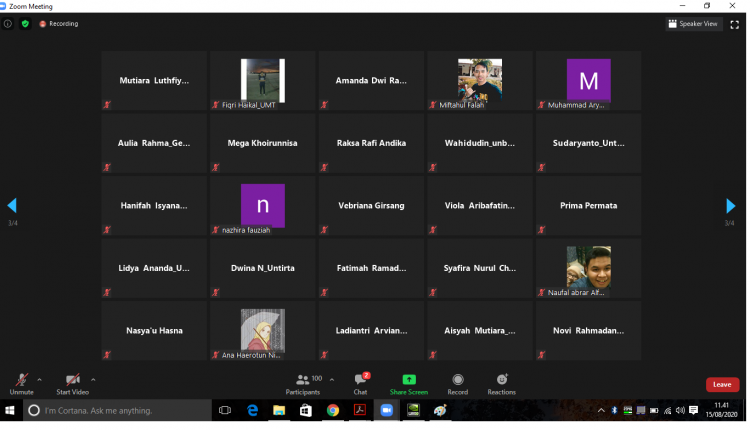
Task: Switch to Speaker View
Action: coord(694,24)
